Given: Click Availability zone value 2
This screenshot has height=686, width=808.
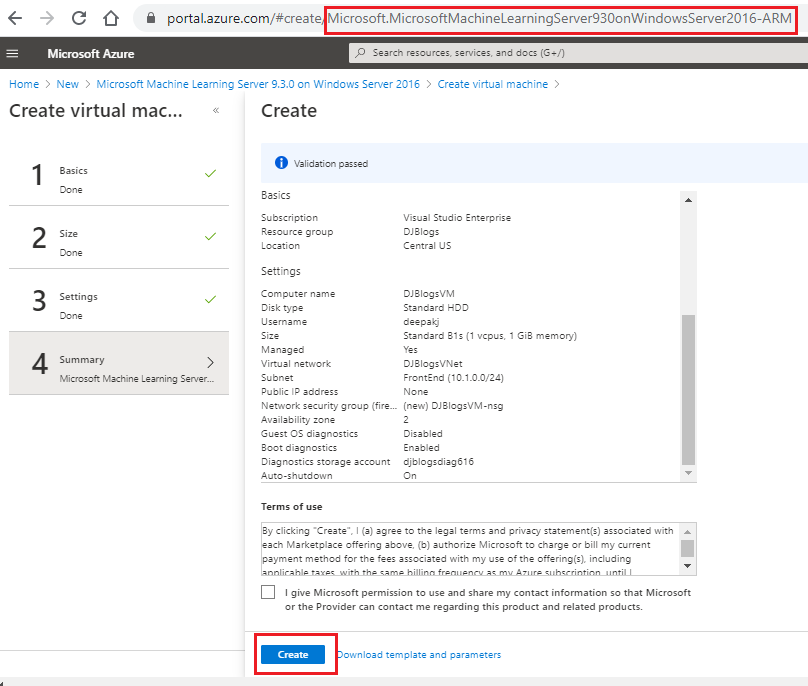Looking at the screenshot, I should (x=406, y=420).
